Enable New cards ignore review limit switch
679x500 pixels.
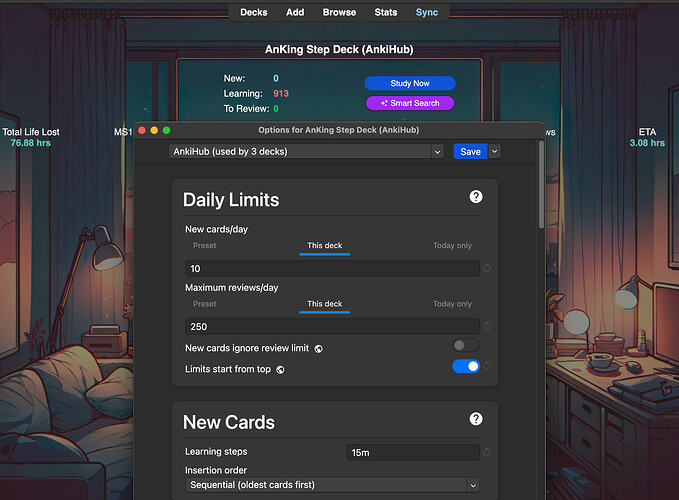click(x=465, y=346)
